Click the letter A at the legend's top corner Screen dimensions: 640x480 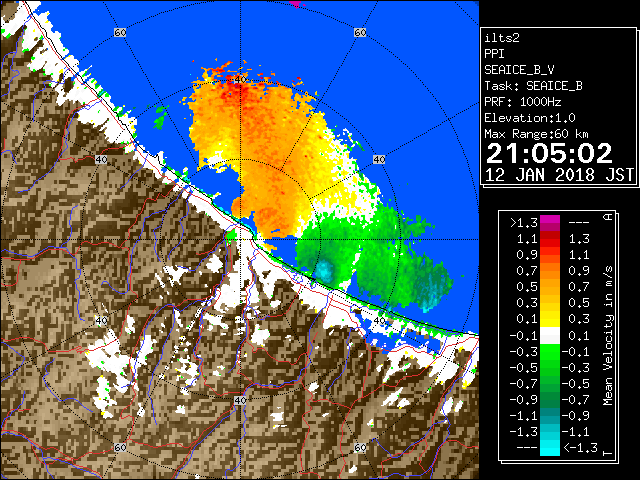tap(608, 217)
